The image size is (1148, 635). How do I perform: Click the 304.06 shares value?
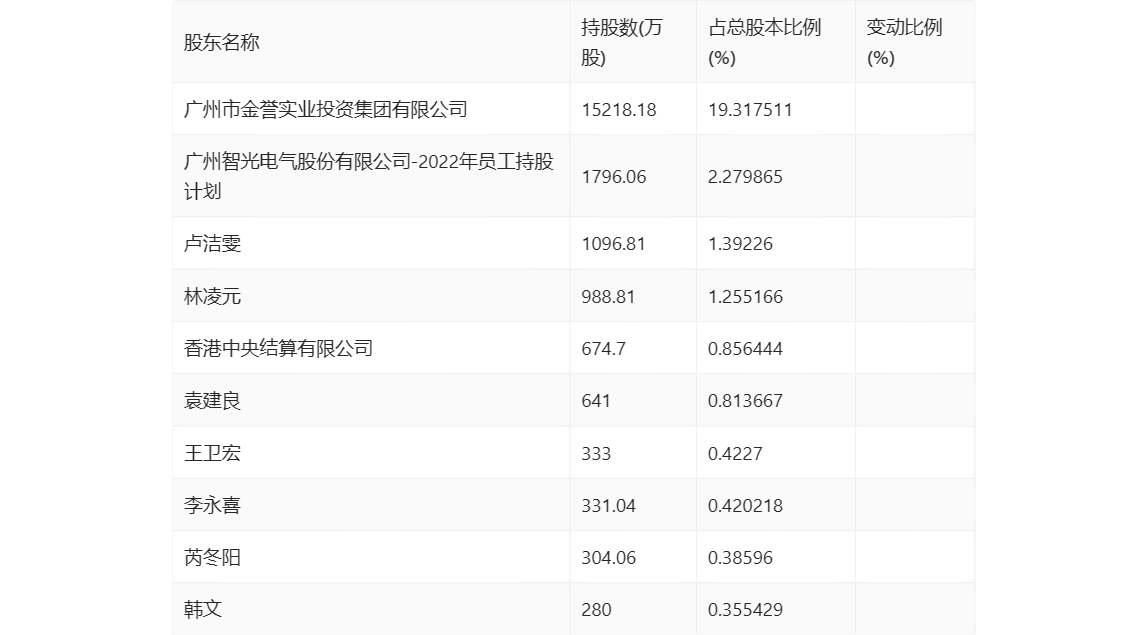(608, 557)
